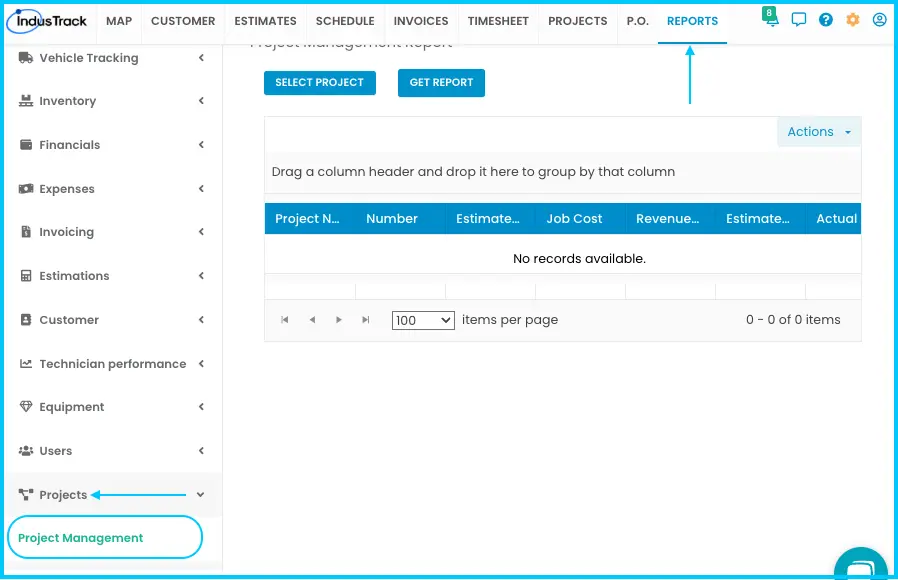898x580 pixels.
Task: Click the GET REPORT button
Action: point(442,82)
